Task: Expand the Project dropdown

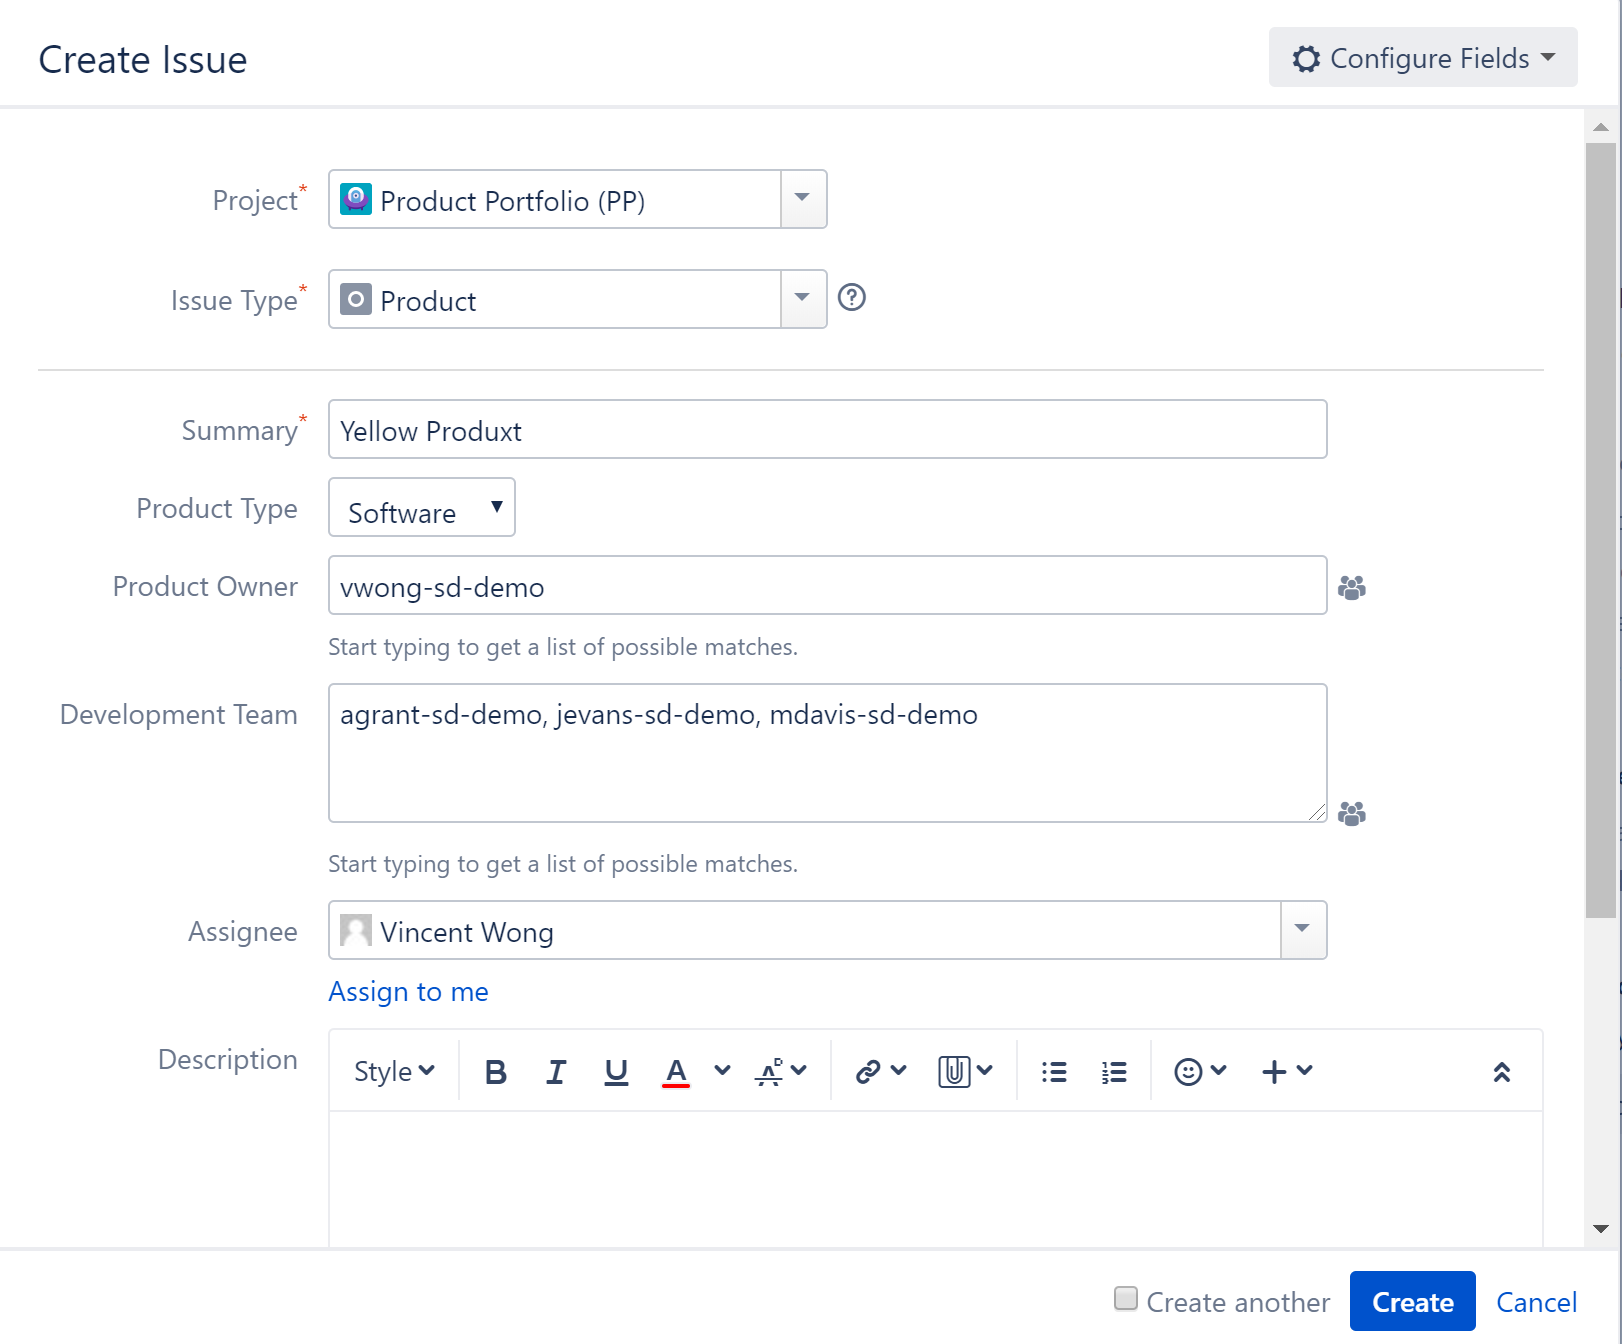Action: coord(802,199)
